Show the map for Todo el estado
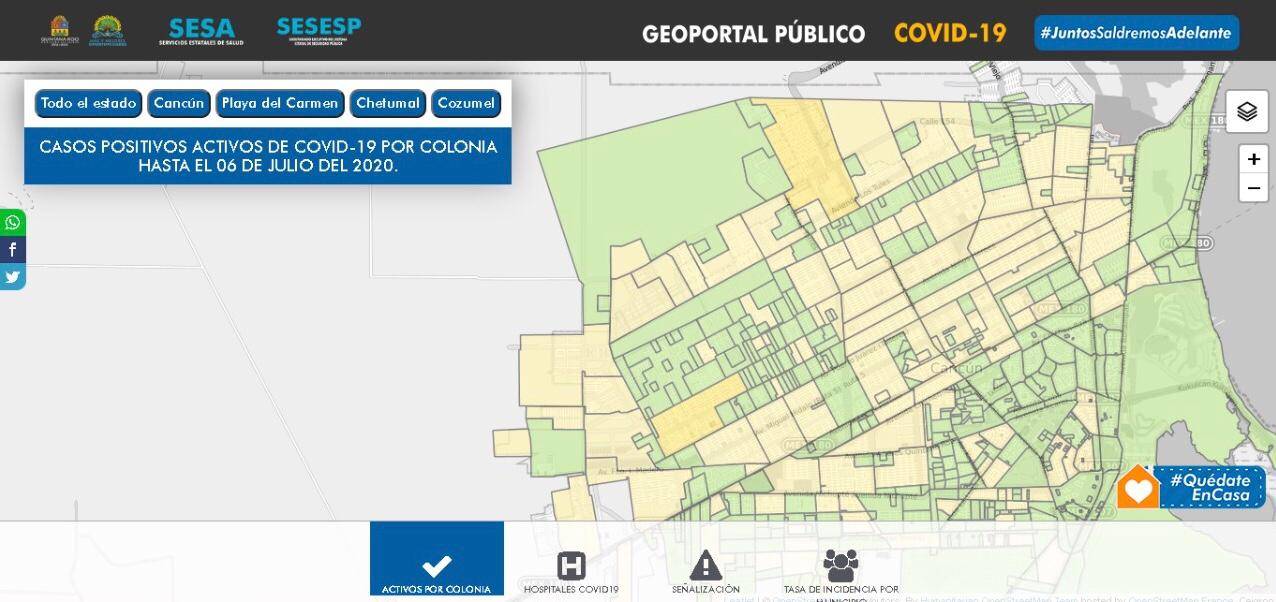This screenshot has width=1276, height=602. click(89, 103)
